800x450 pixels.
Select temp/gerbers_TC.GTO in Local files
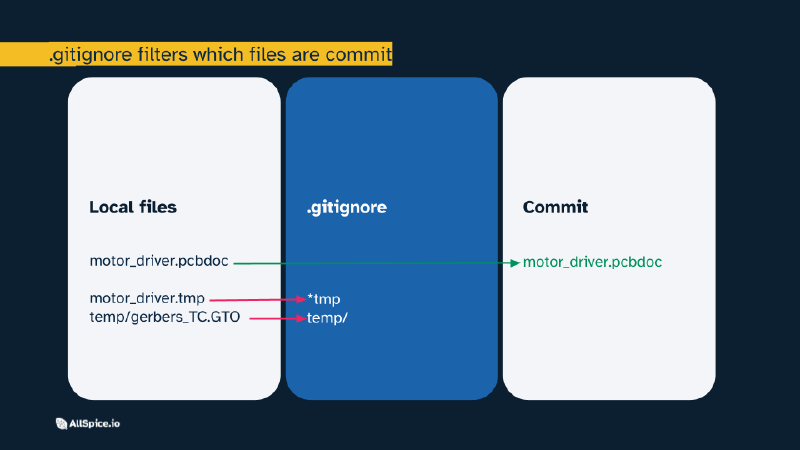(x=165, y=318)
